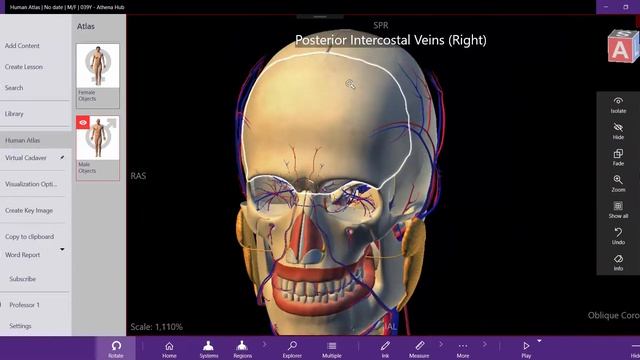
Task: Click the Play button
Action: point(526,349)
